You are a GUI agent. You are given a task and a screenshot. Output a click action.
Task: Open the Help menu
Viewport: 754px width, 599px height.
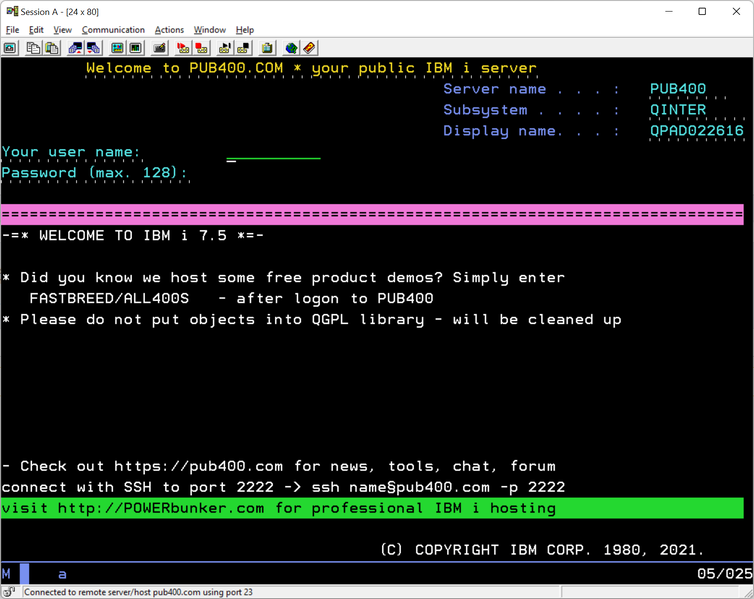point(245,30)
